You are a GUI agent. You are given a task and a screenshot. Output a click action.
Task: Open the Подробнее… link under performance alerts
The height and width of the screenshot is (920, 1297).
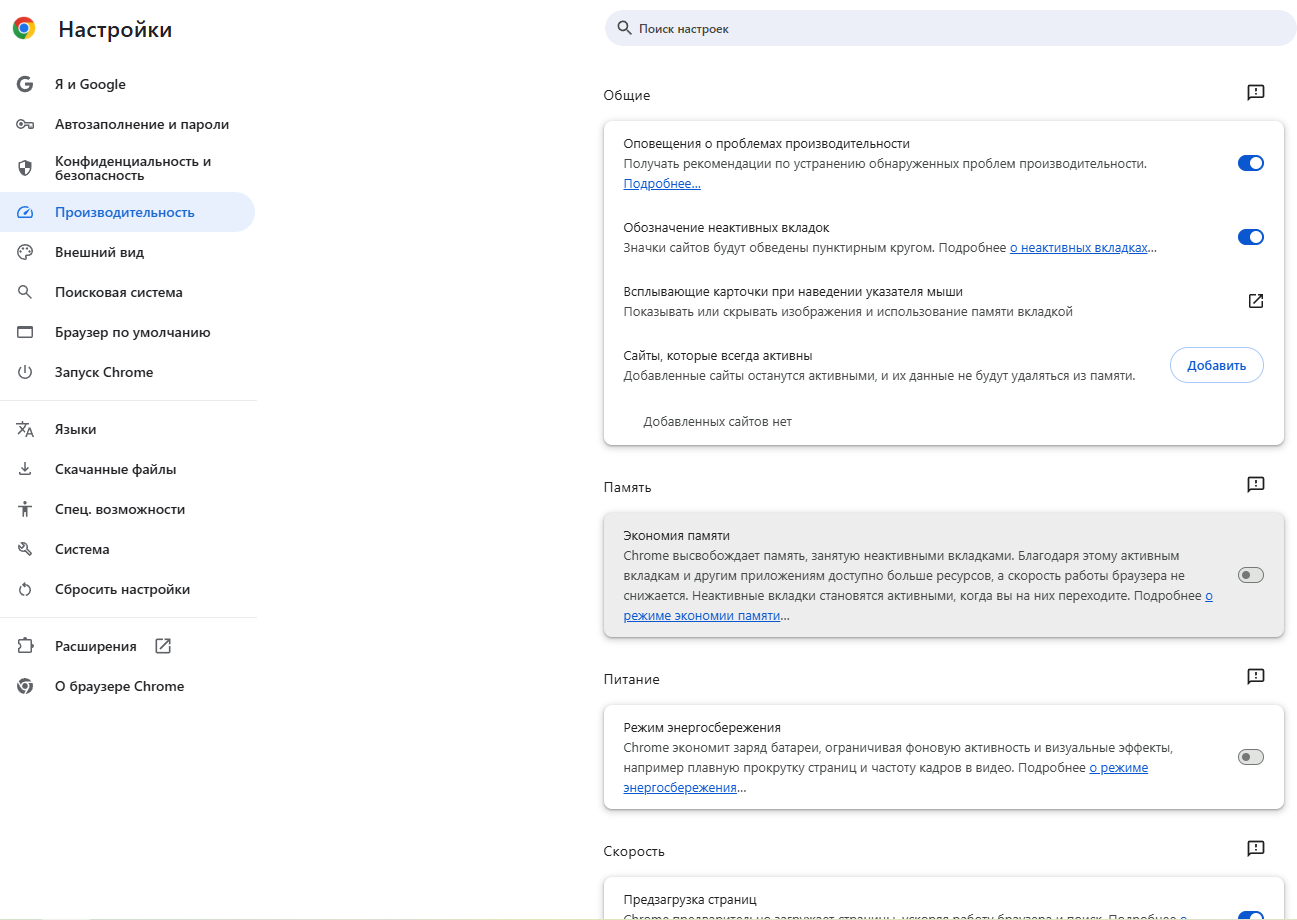pos(662,184)
